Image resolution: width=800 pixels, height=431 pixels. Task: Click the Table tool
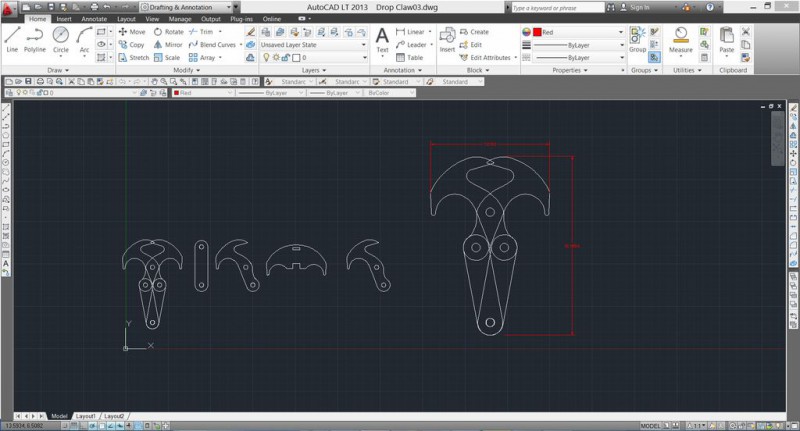(410, 58)
